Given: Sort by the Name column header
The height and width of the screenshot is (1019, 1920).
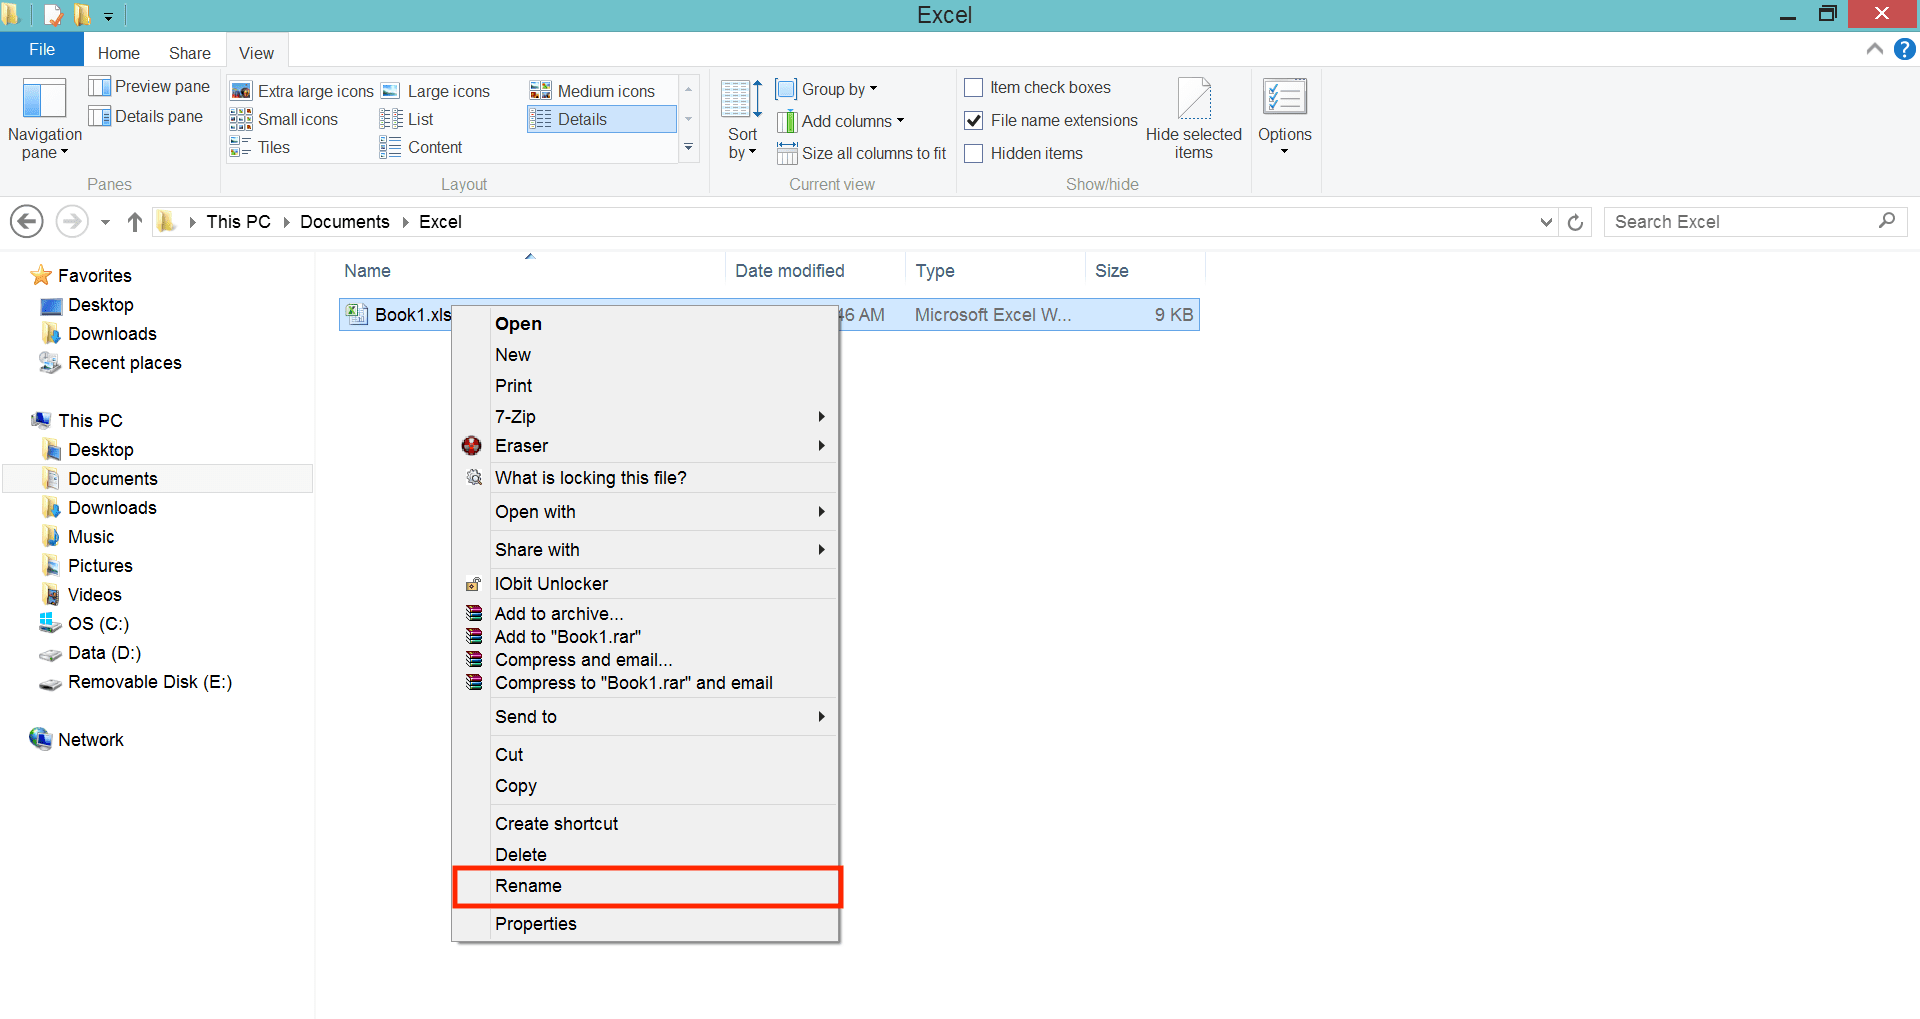Looking at the screenshot, I should [x=530, y=271].
